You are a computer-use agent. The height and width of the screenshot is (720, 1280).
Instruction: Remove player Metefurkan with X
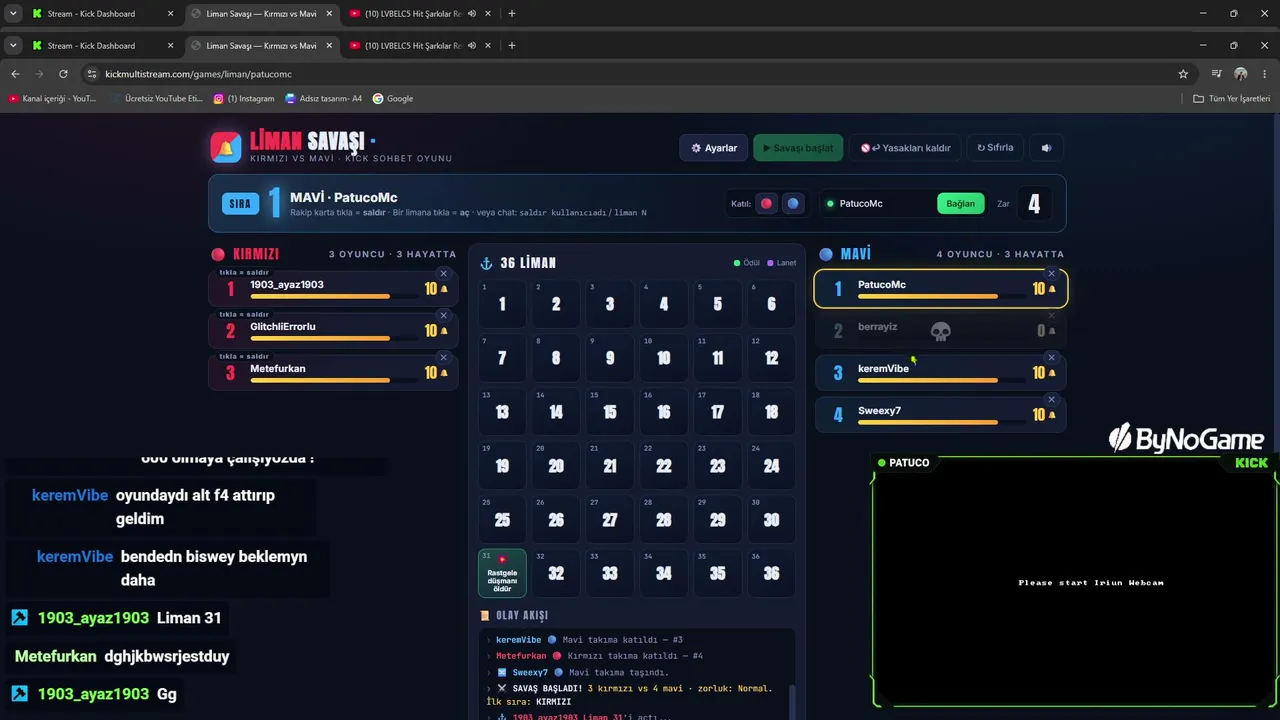coord(444,357)
